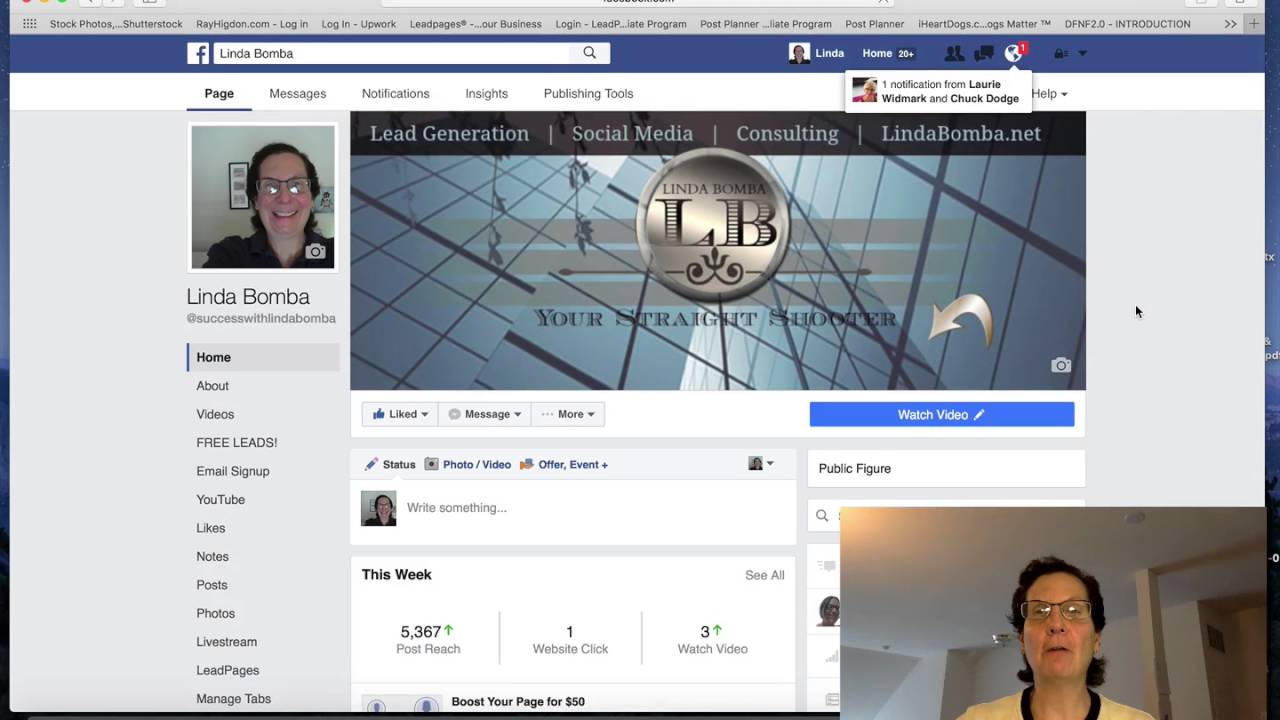Click the search magnifier button

click(x=590, y=53)
